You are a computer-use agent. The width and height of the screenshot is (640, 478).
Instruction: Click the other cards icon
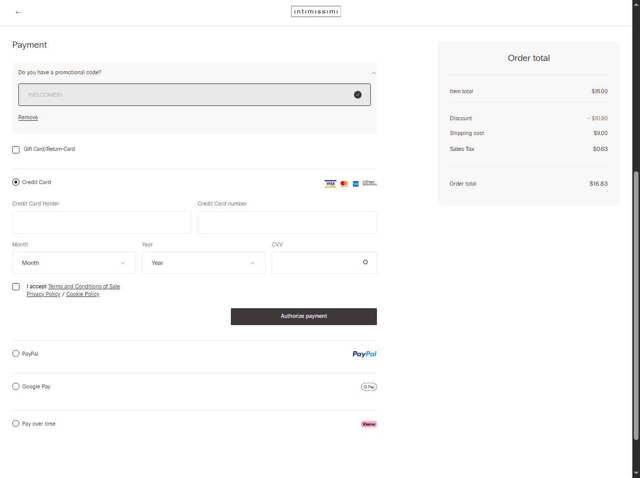point(369,183)
